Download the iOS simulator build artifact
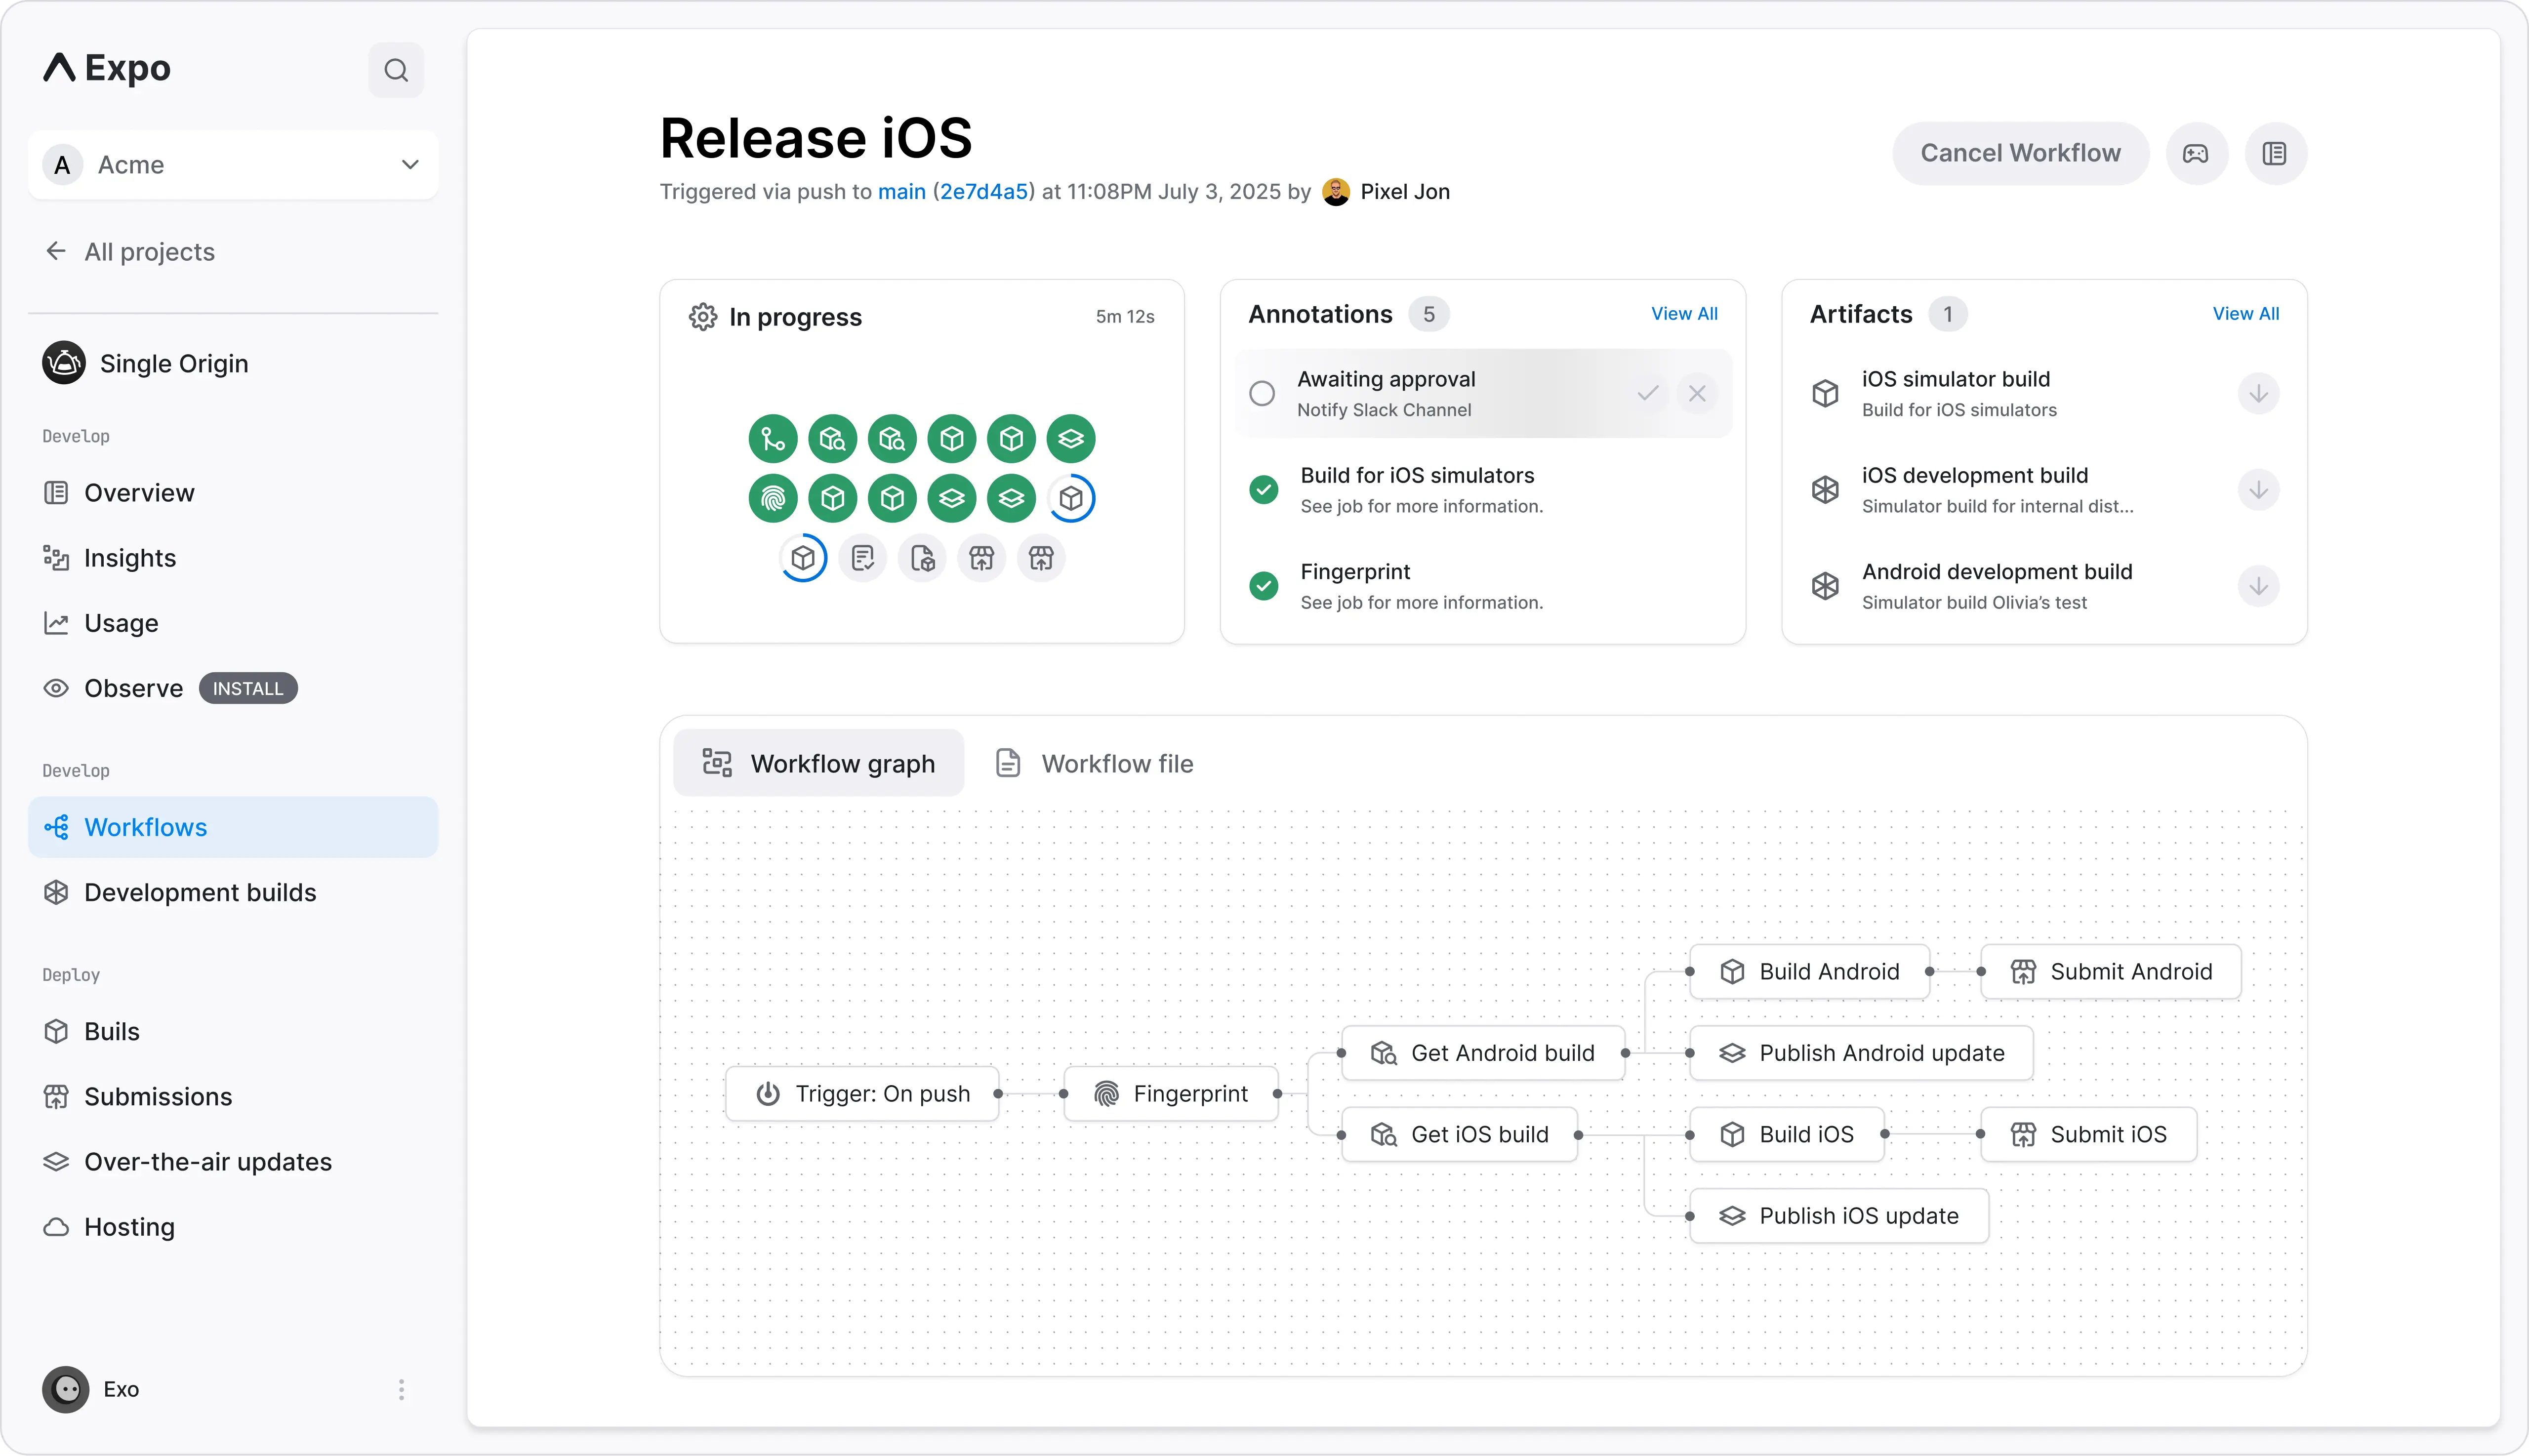 click(2258, 394)
